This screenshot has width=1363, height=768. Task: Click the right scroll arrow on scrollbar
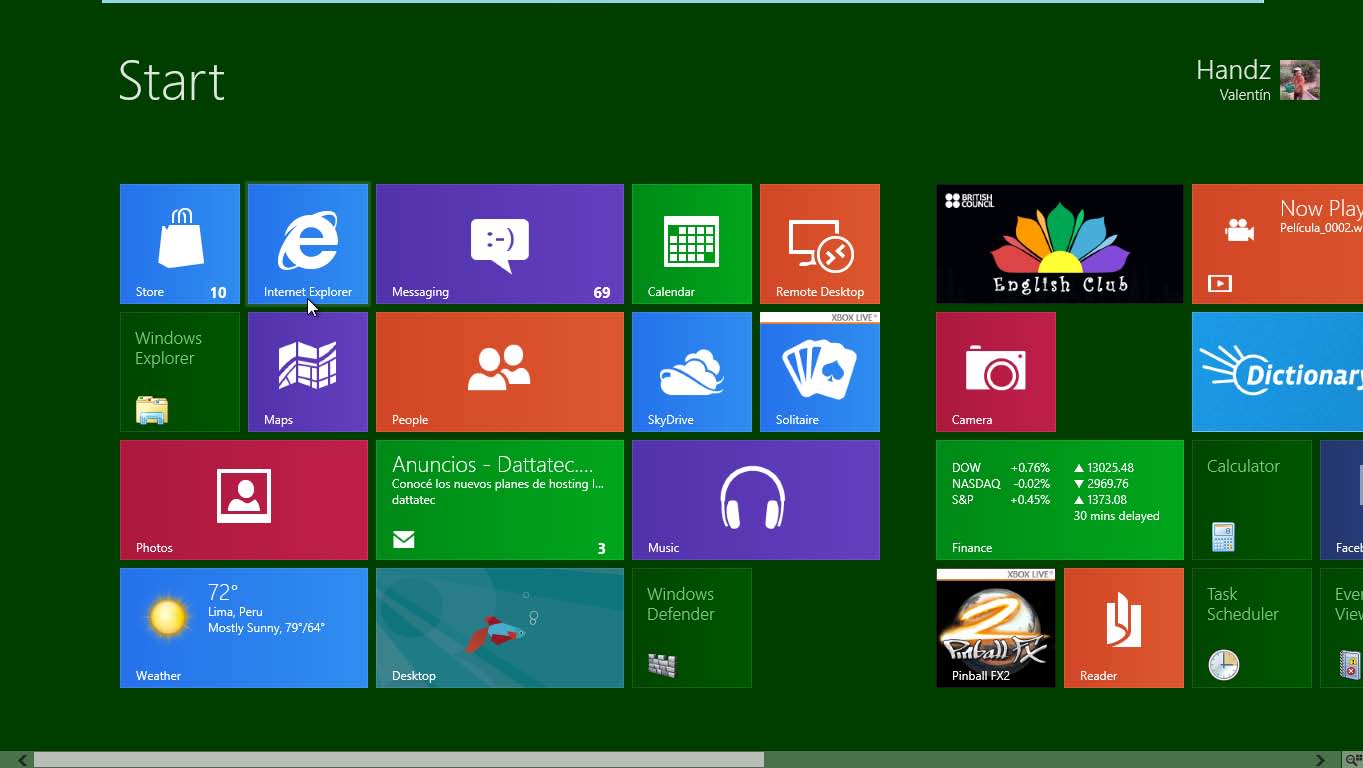tap(1320, 760)
